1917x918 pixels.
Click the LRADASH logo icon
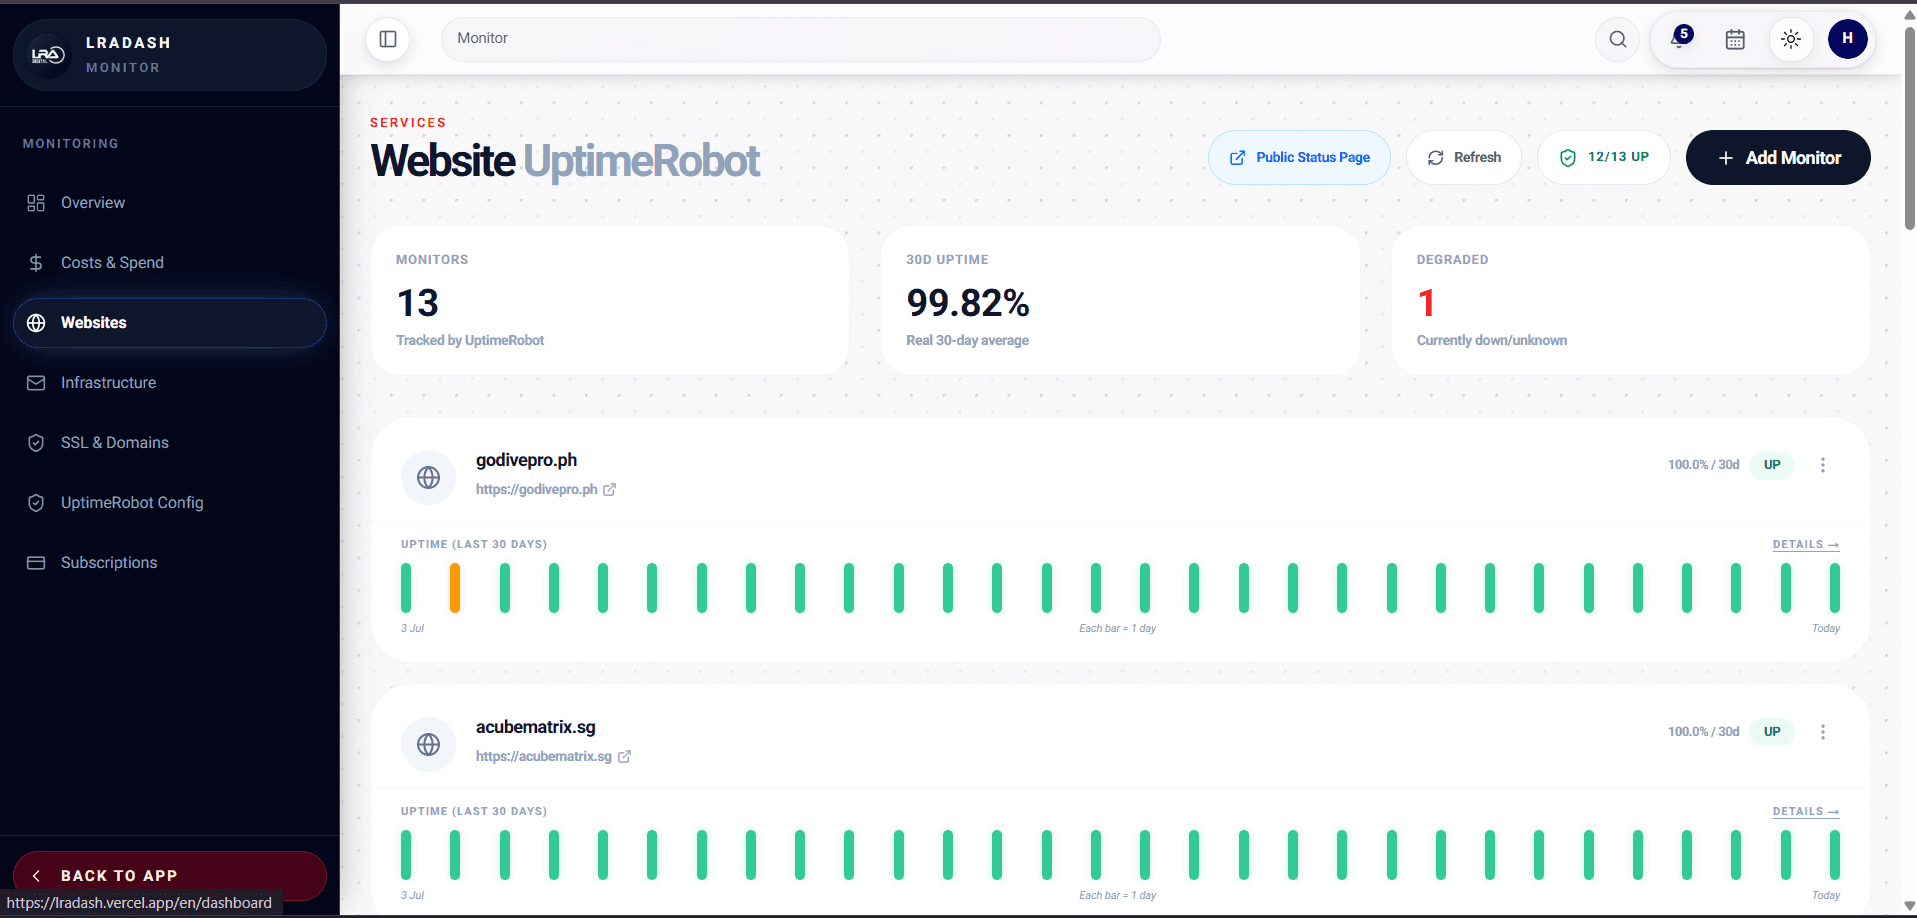pos(47,55)
